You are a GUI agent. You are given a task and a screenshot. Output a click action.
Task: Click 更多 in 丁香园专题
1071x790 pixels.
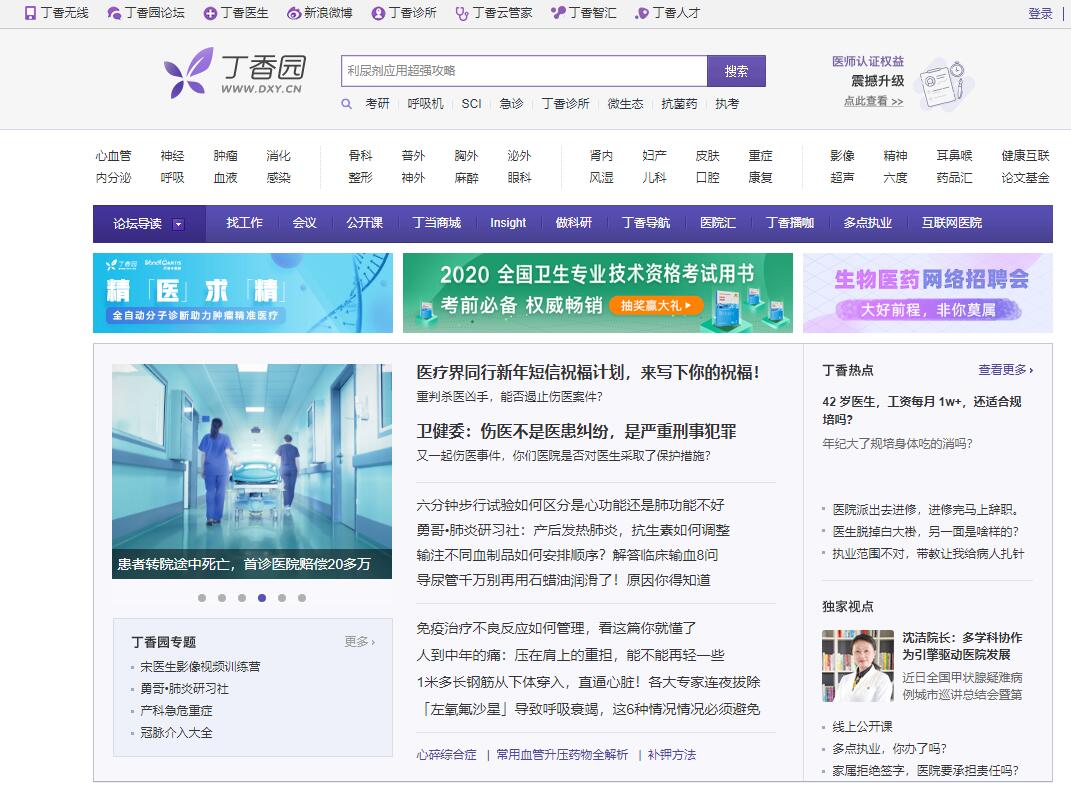click(x=360, y=641)
